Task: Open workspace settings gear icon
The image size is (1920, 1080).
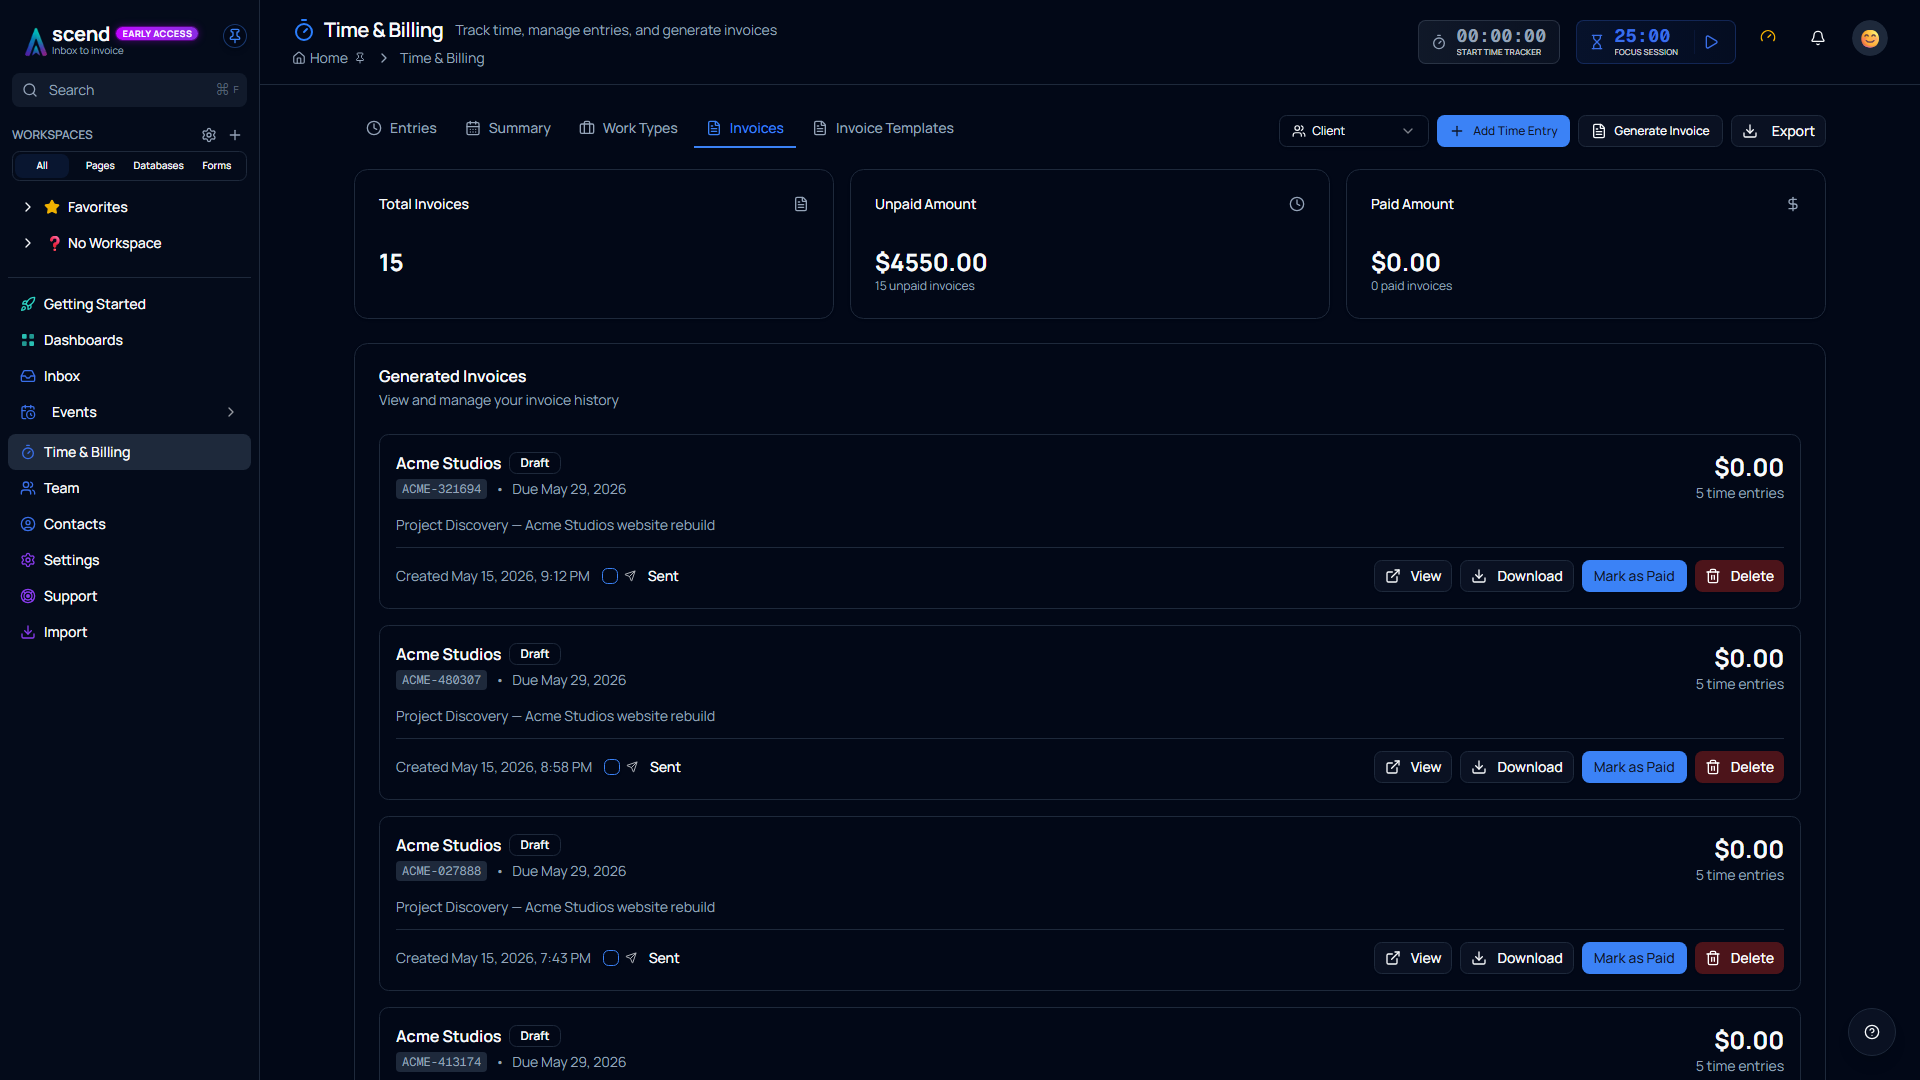Action: click(x=209, y=135)
